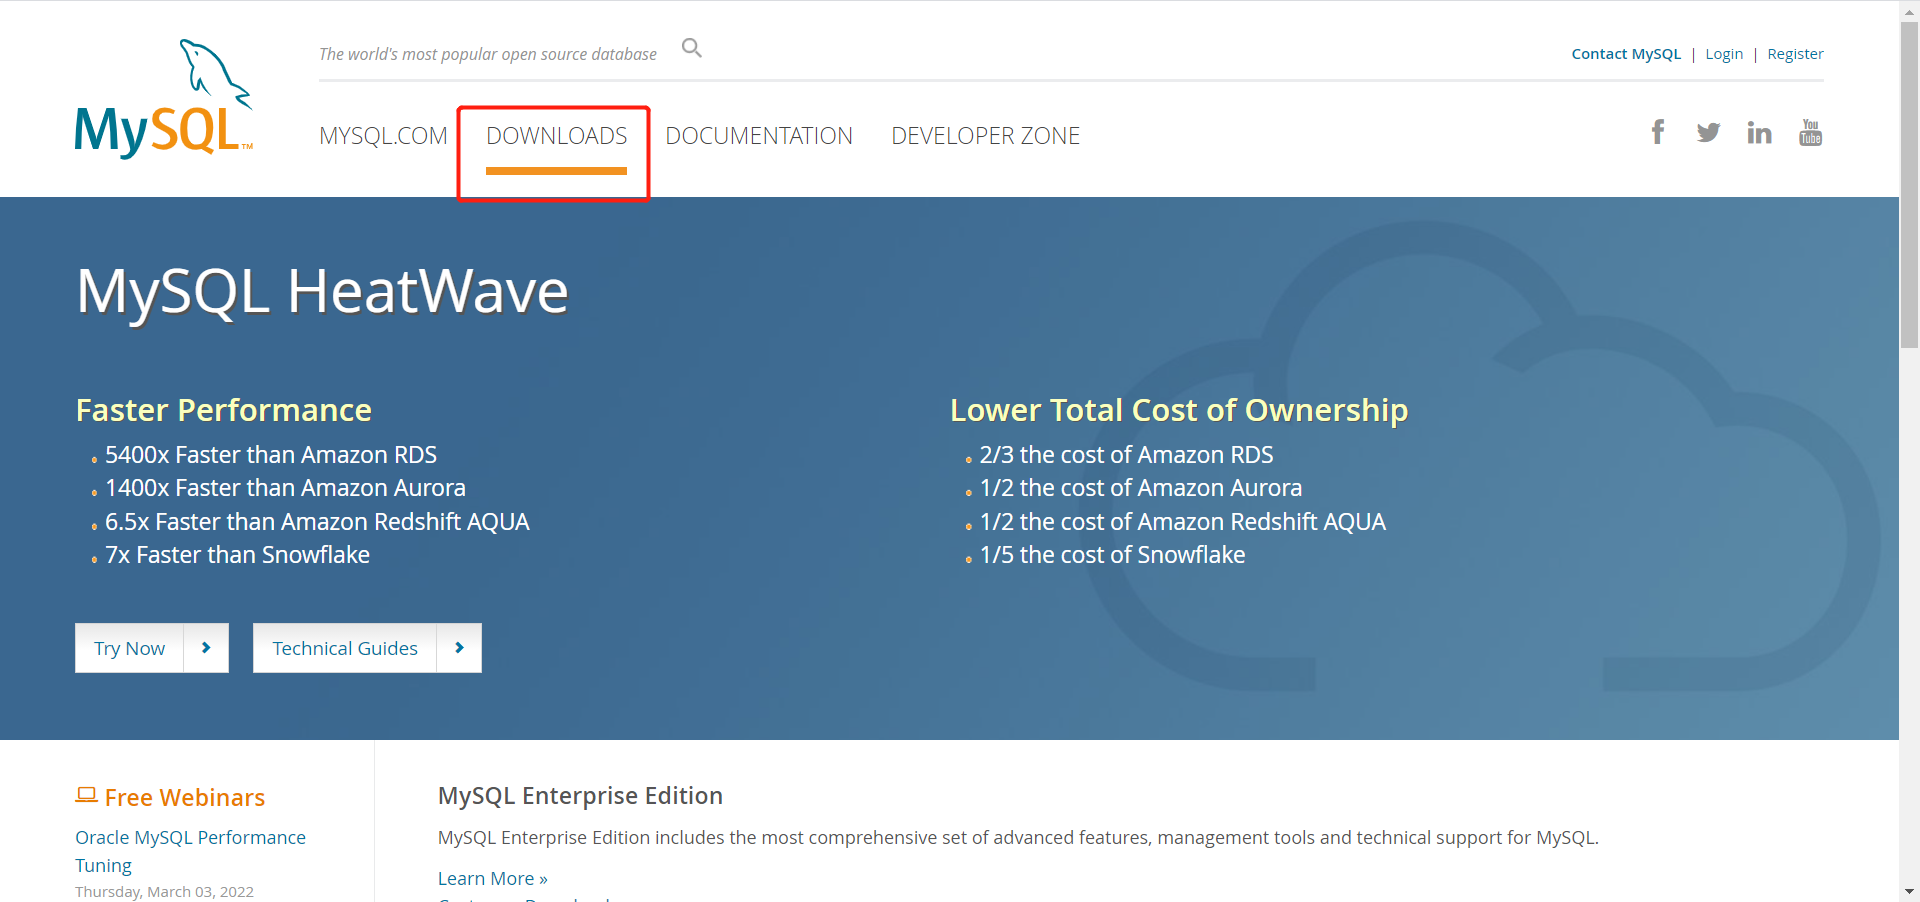Click the MySQL HeatWave banner title

coord(323,292)
